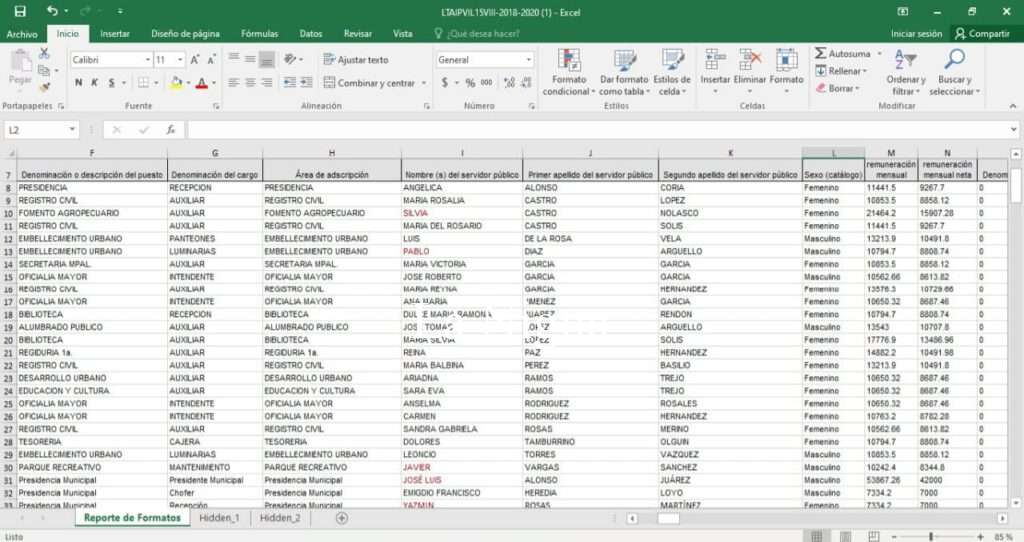1024x542 pixels.
Task: Toggle Ajustar texto wrap option
Action: 355,60
